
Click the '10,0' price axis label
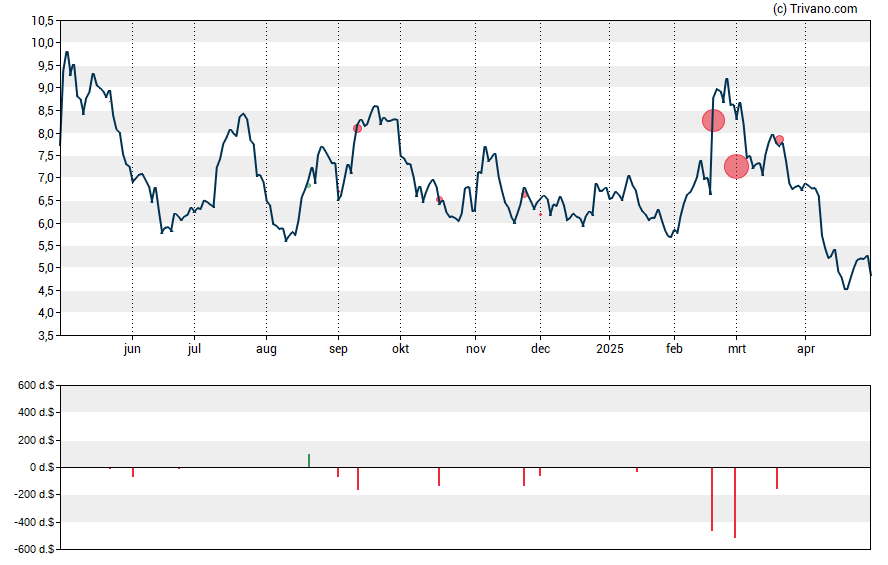tap(42, 43)
